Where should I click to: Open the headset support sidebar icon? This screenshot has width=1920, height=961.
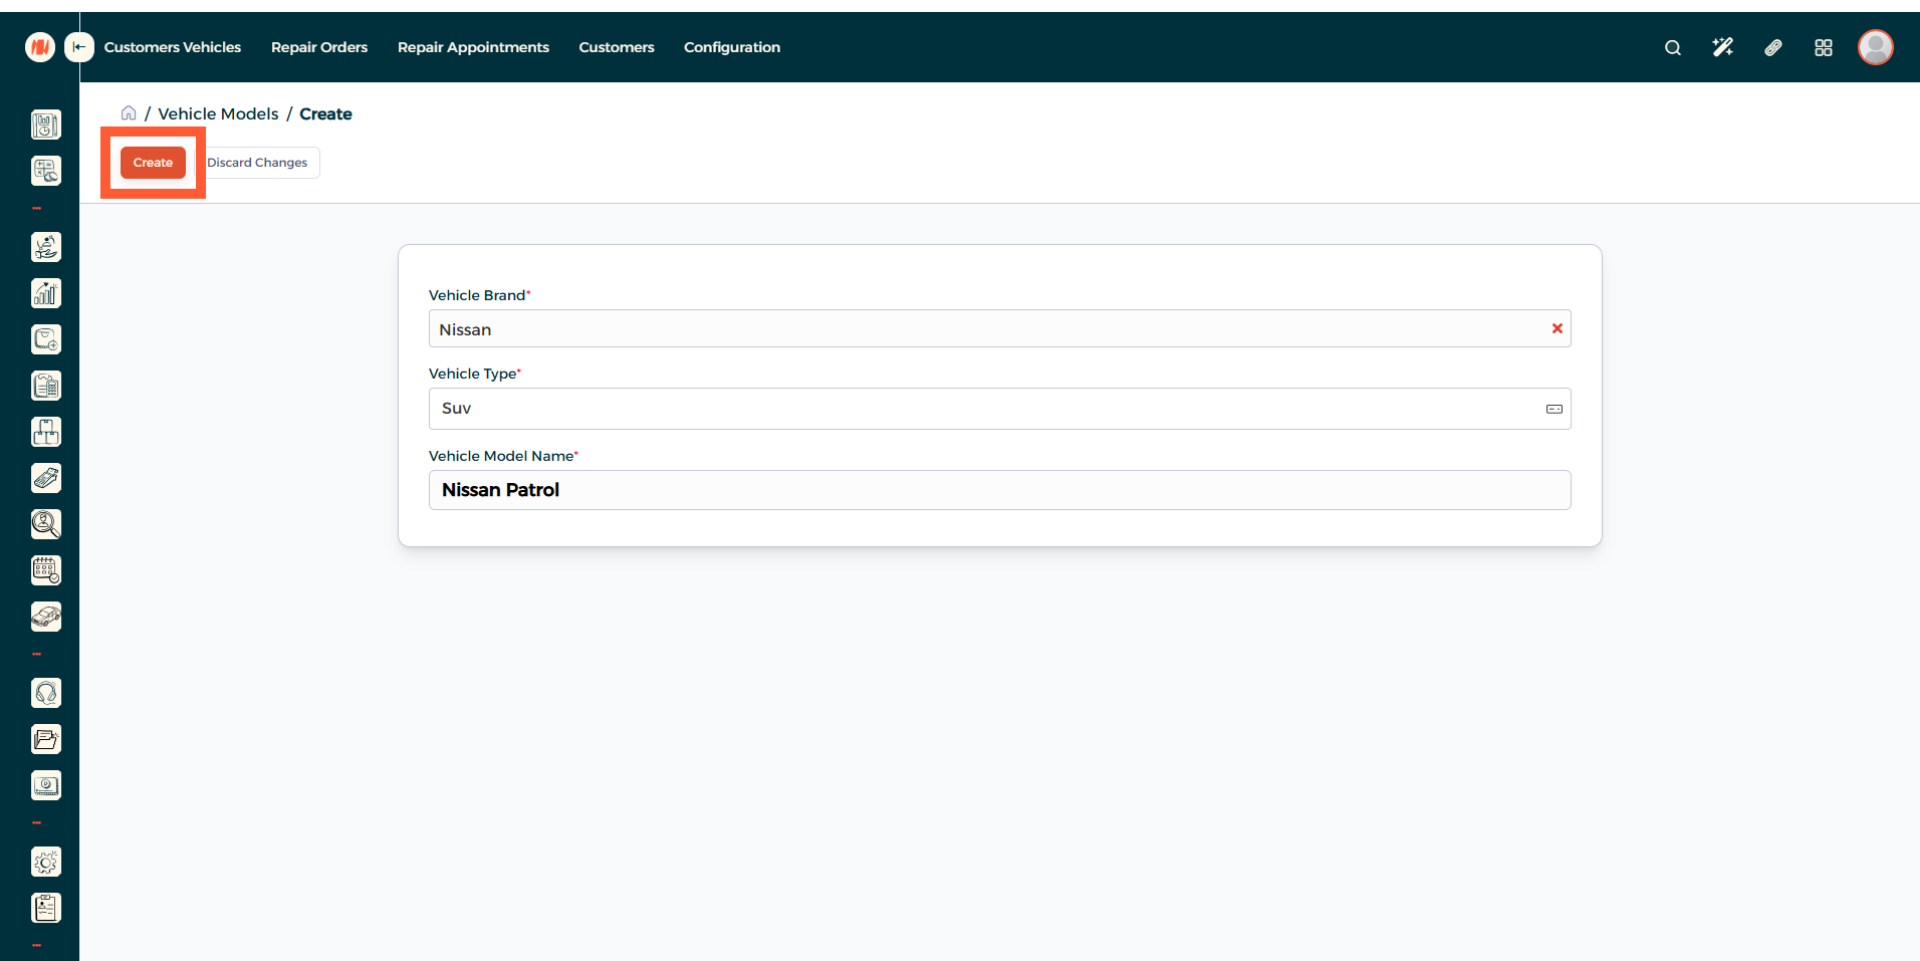click(x=46, y=693)
